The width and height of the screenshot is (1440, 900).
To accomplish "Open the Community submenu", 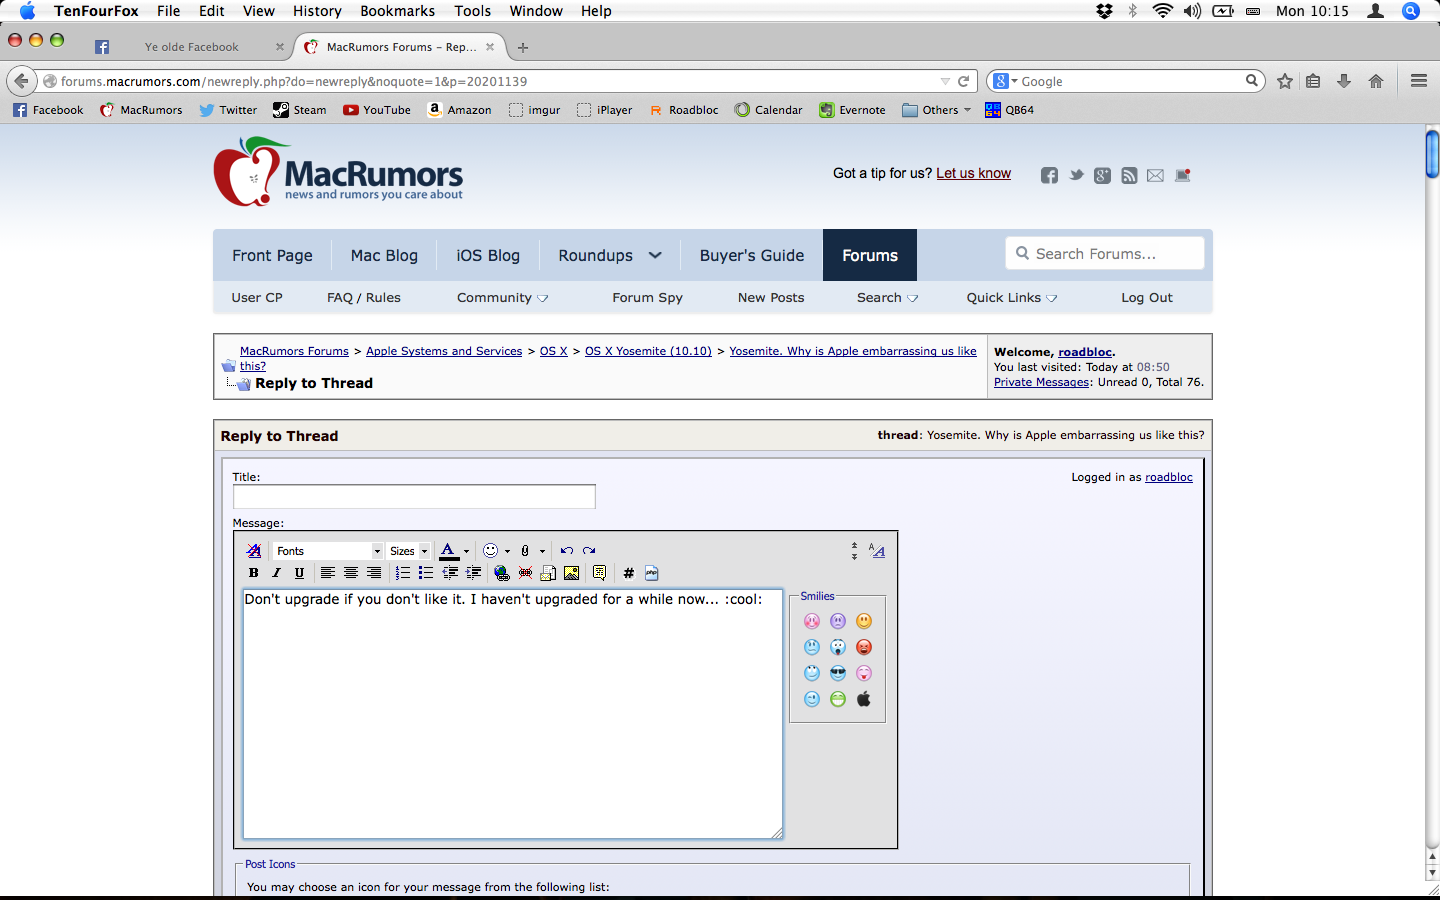I will click(502, 298).
